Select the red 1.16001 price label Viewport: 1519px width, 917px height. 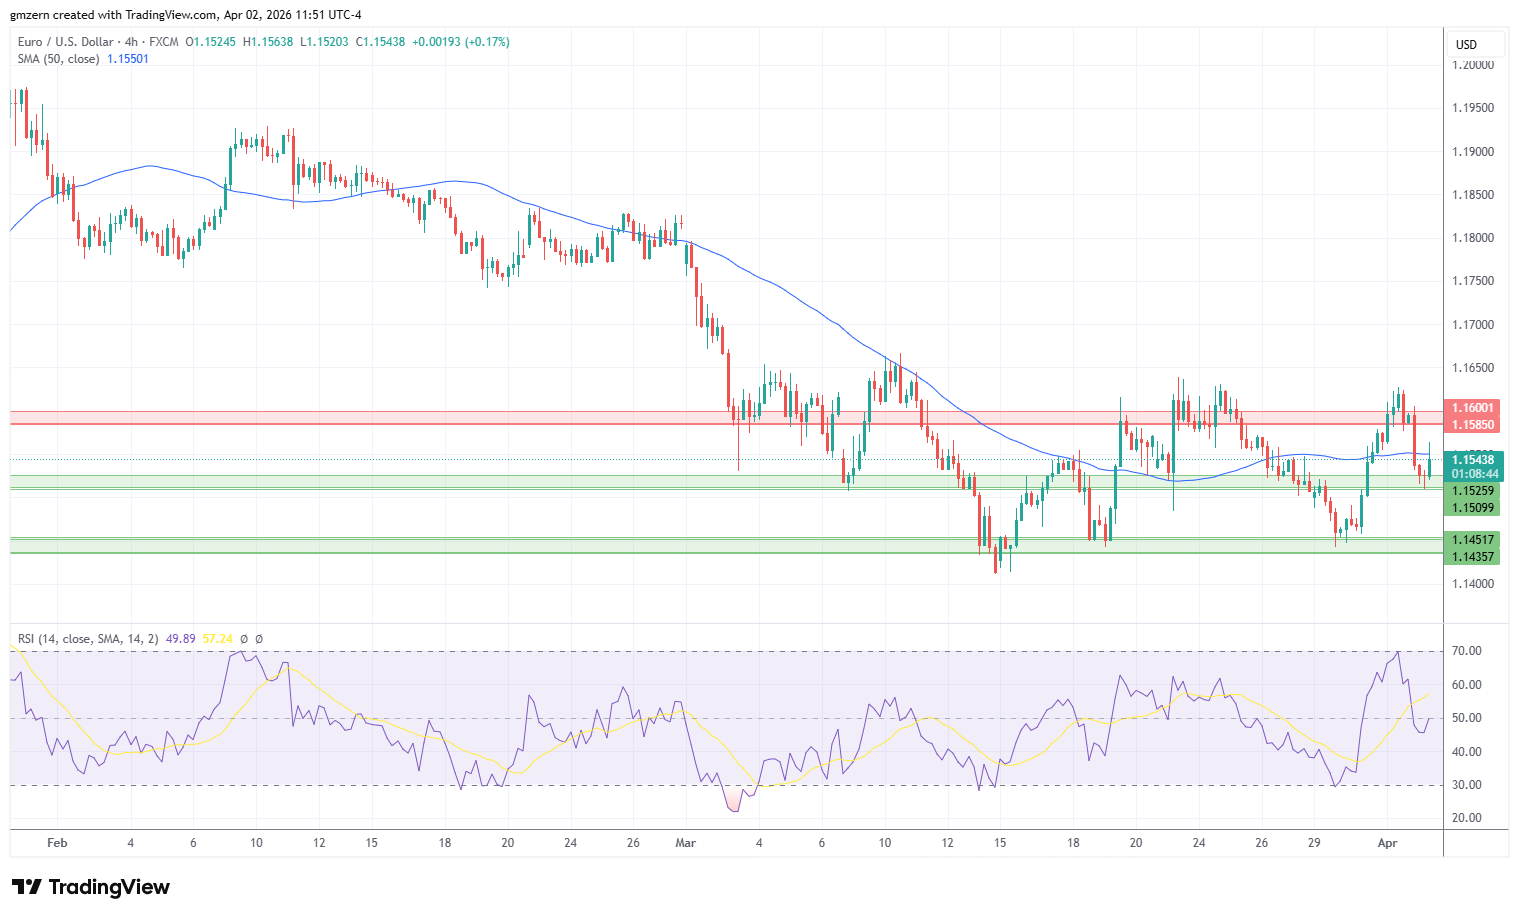pos(1473,408)
